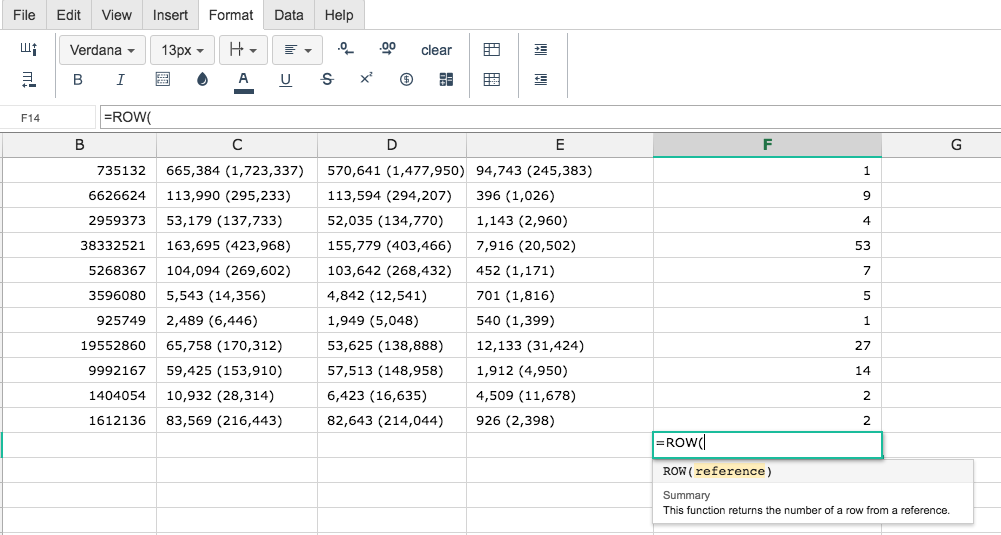Toggle bold formatting

tap(78, 80)
